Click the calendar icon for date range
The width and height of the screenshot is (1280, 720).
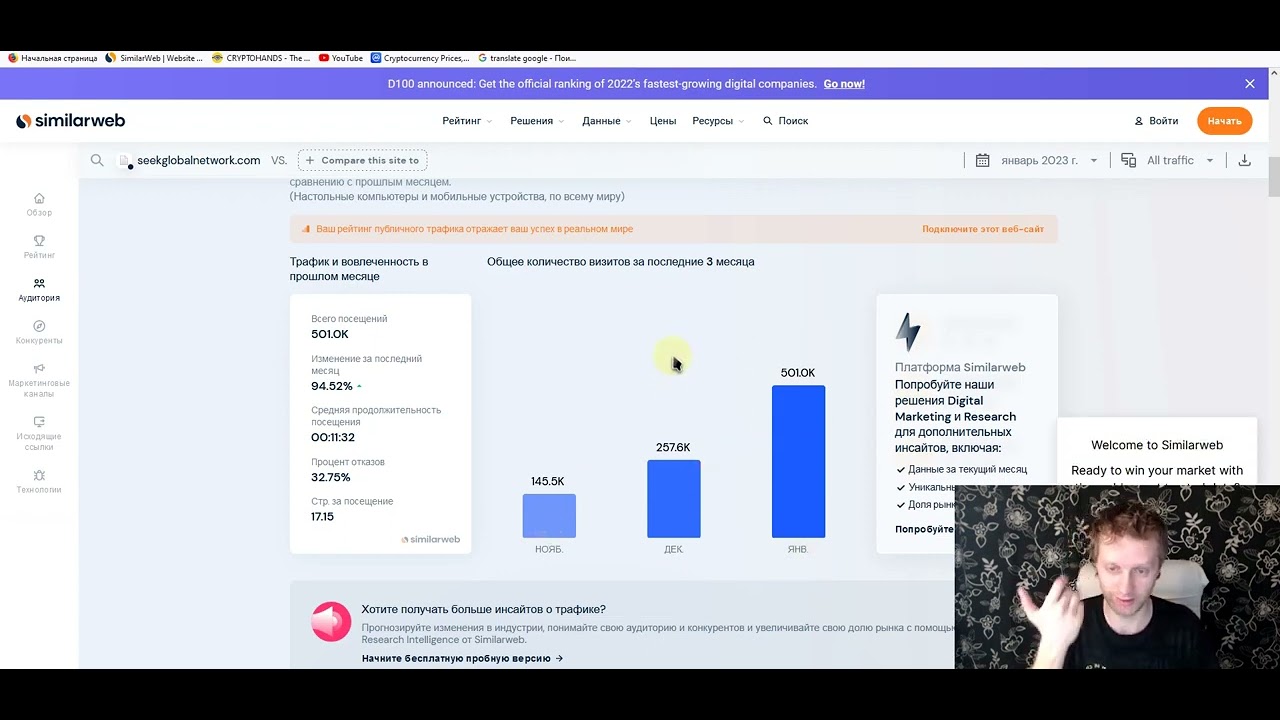point(982,160)
